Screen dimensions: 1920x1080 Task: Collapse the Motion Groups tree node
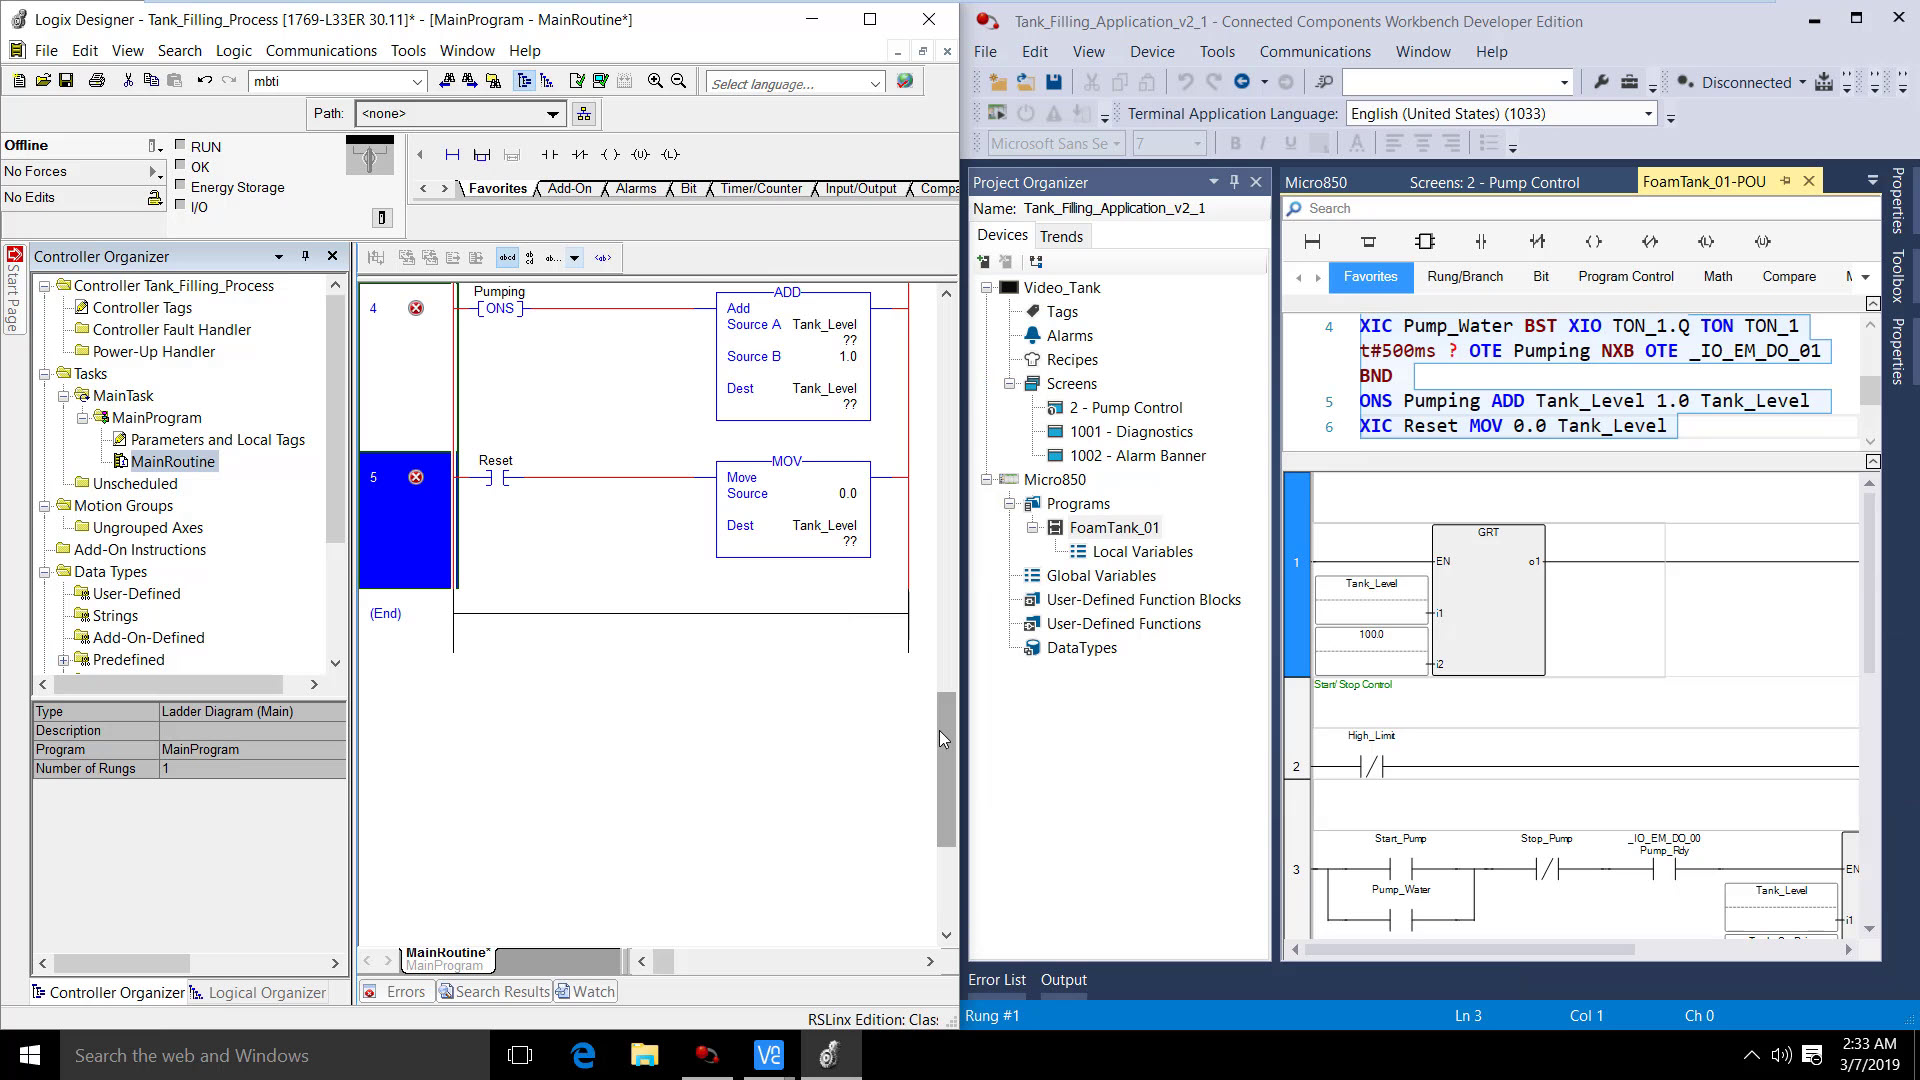pos(45,506)
